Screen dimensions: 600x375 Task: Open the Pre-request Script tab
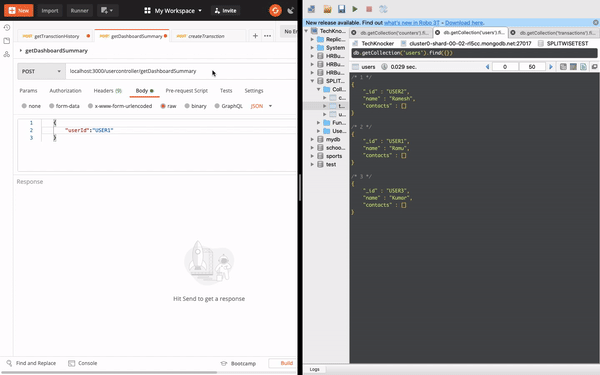click(x=186, y=91)
